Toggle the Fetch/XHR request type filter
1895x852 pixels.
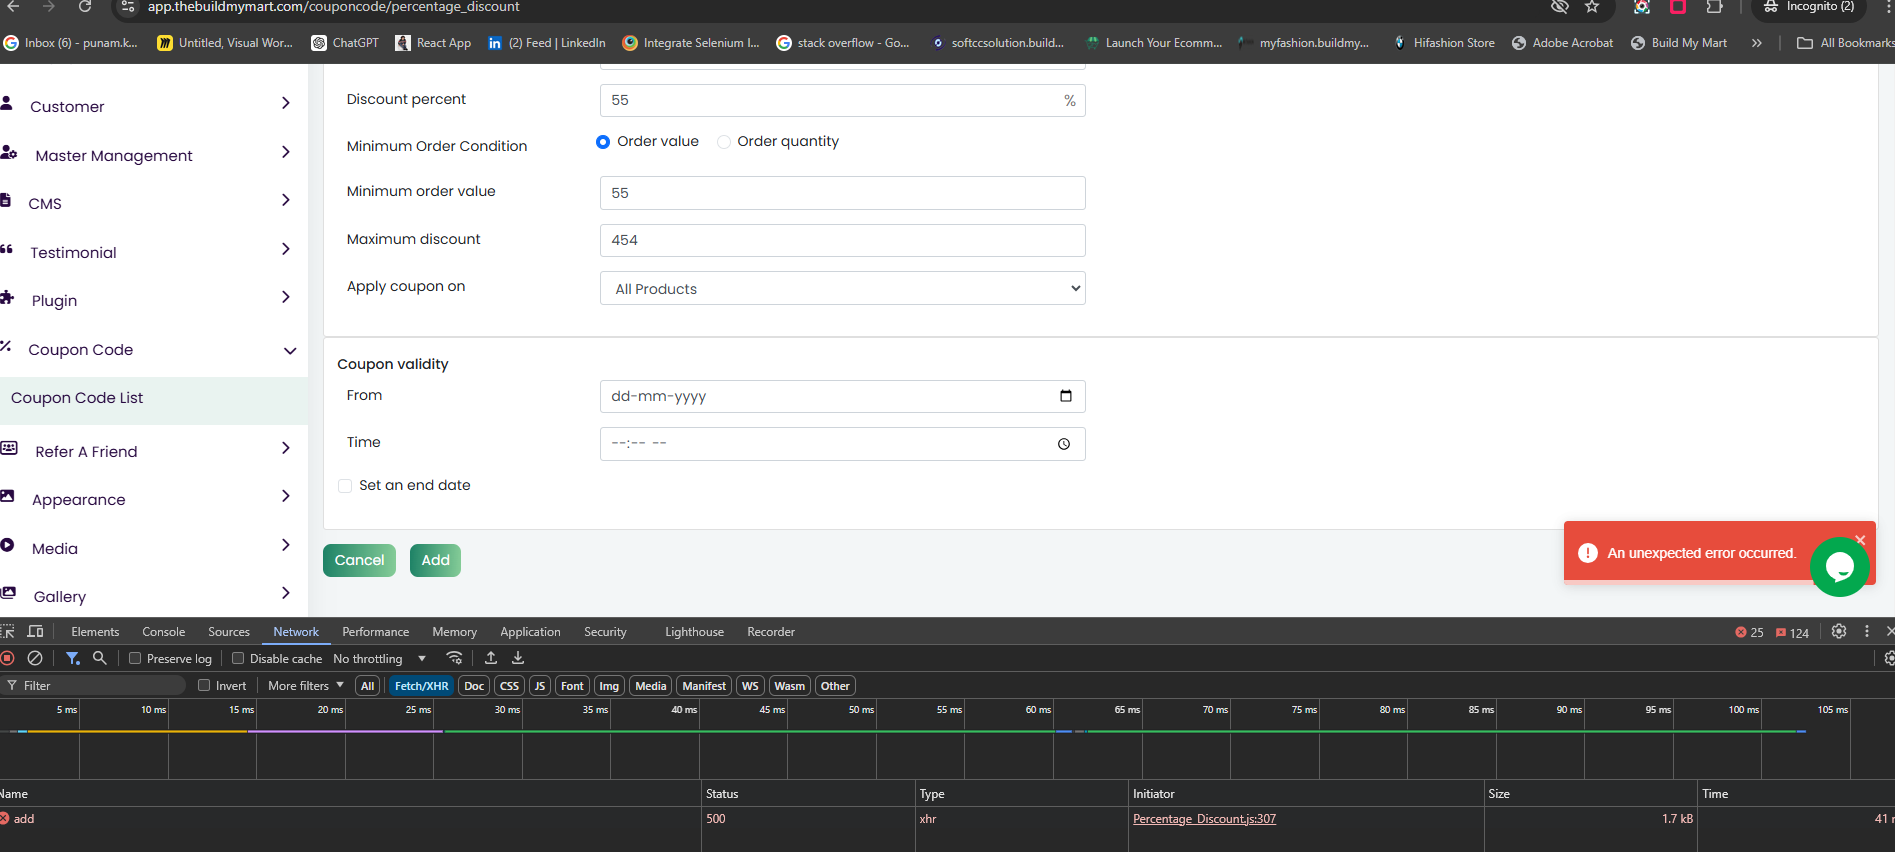[x=421, y=686]
